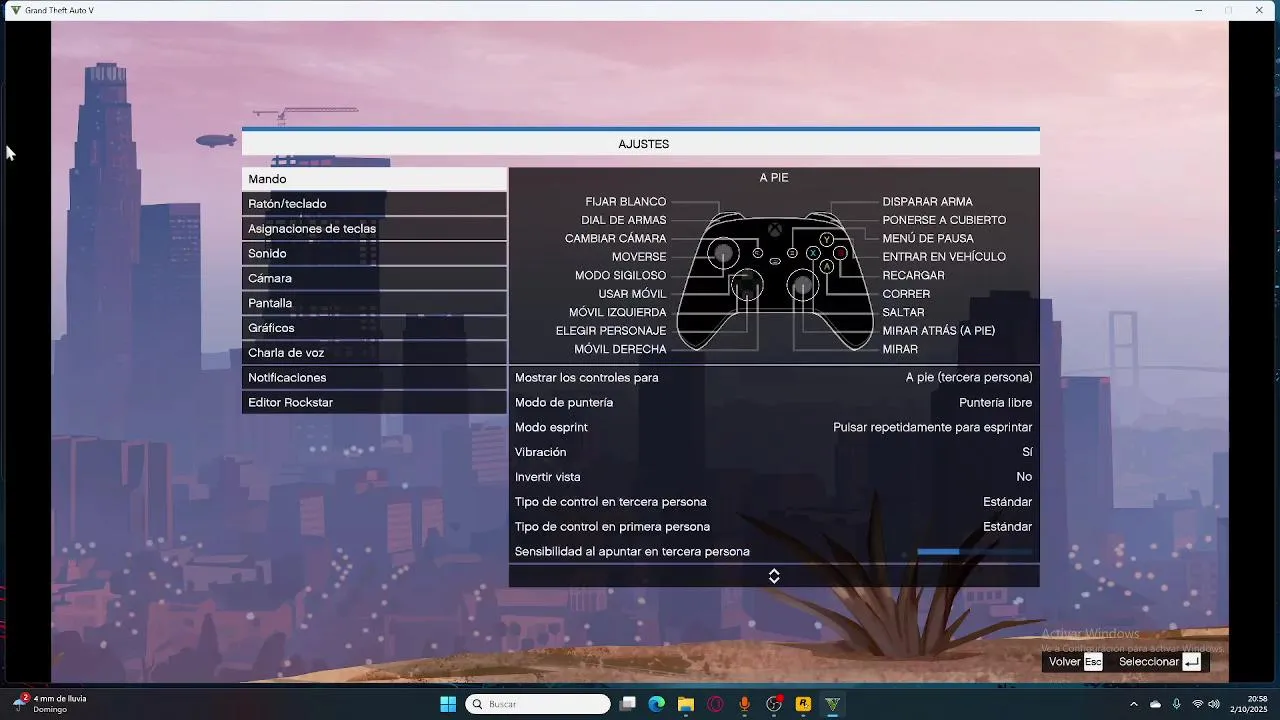Viewport: 1280px width, 720px height.
Task: Click the taskbar Buscar search box
Action: point(538,704)
